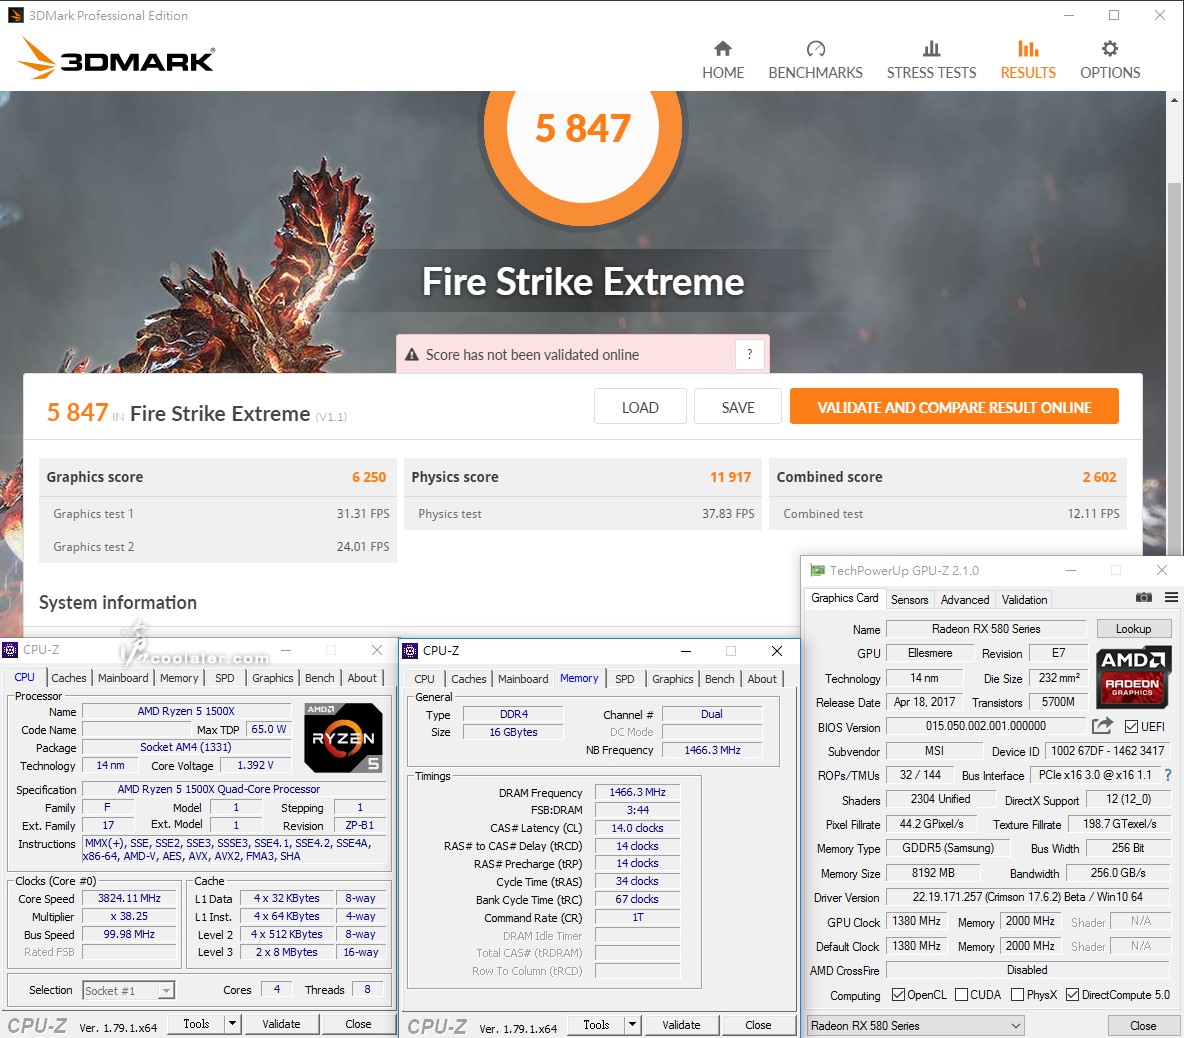Toggle the OpenCL checkbox in GPU-Z
This screenshot has height=1038, width=1184.
[898, 994]
